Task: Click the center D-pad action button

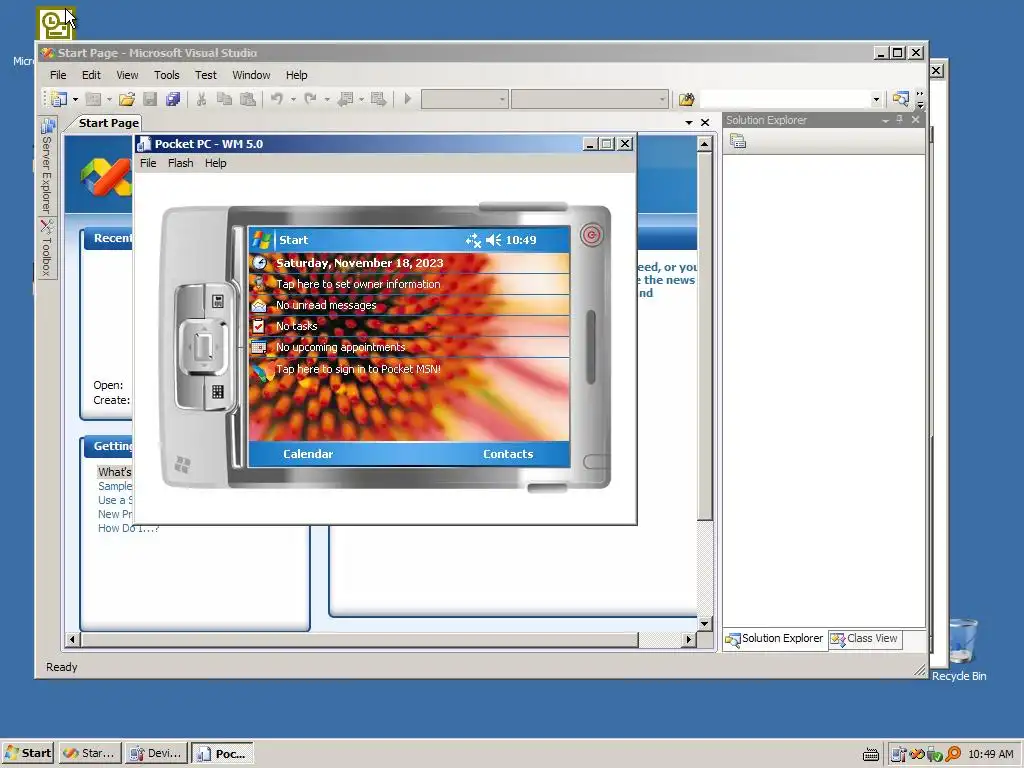Action: point(204,347)
